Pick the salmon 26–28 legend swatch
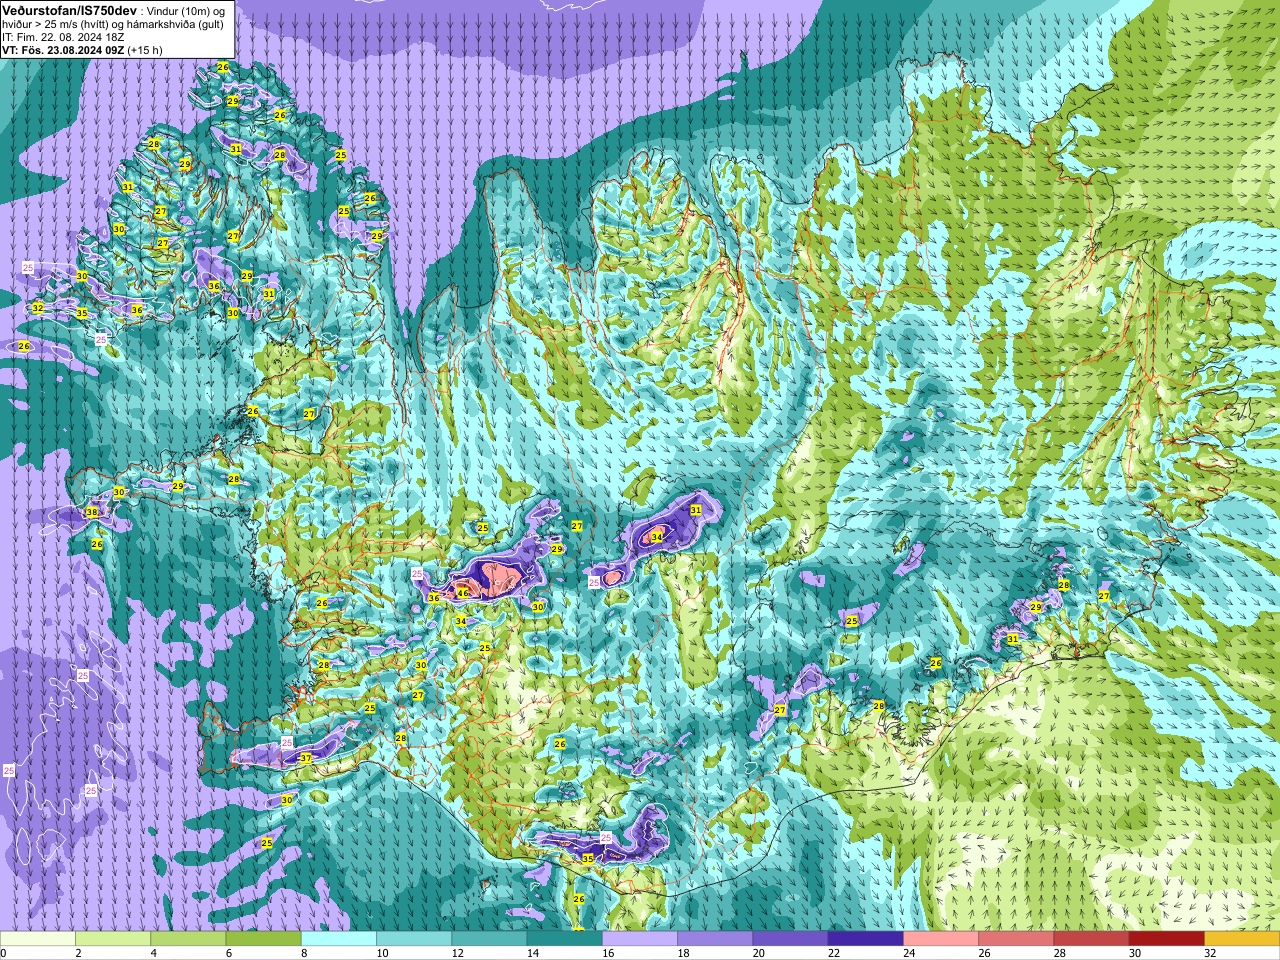1280x960 pixels. [x=1016, y=939]
